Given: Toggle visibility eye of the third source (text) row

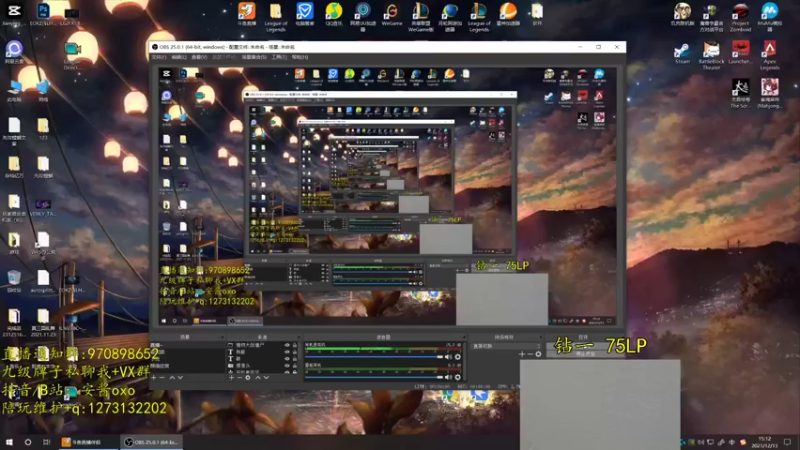Looking at the screenshot, I should tap(287, 359).
